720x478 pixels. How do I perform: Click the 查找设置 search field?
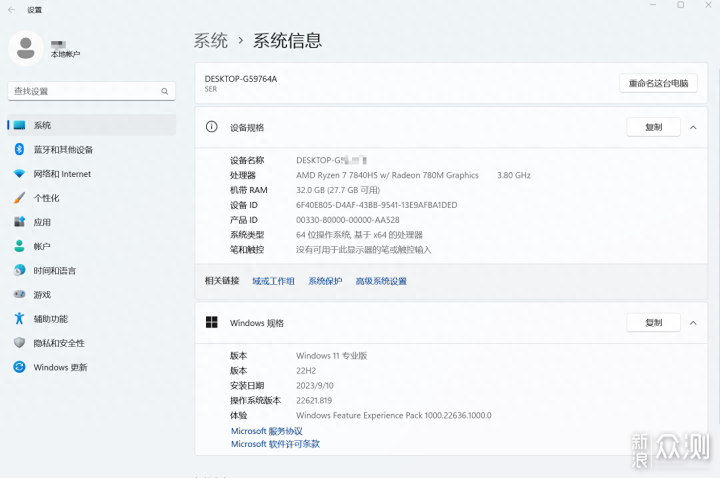[x=91, y=91]
